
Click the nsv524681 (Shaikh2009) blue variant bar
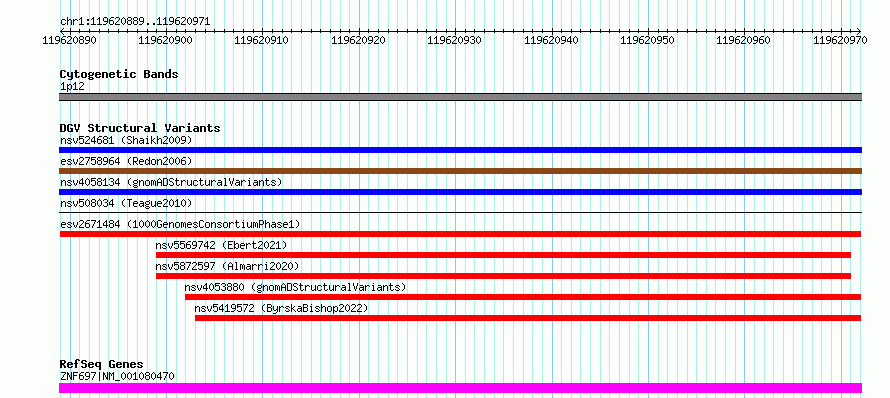pyautogui.click(x=460, y=150)
